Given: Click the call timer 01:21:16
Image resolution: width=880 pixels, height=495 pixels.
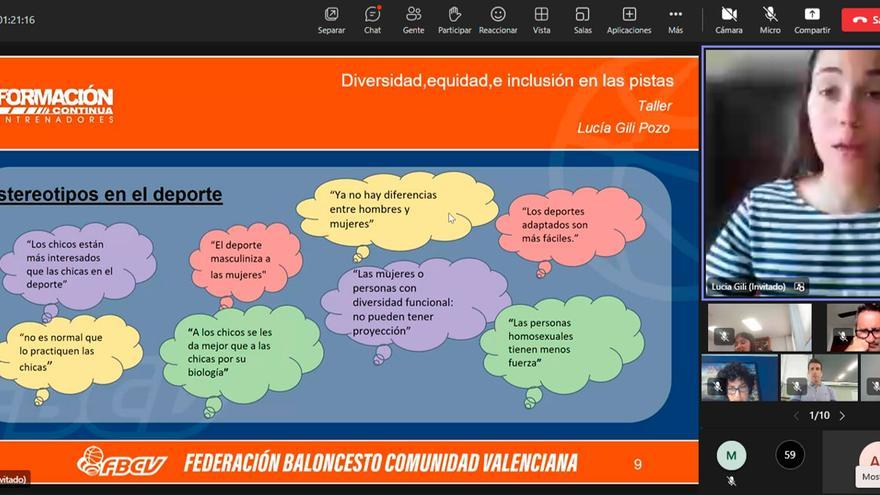Looking at the screenshot, I should pyautogui.click(x=17, y=20).
